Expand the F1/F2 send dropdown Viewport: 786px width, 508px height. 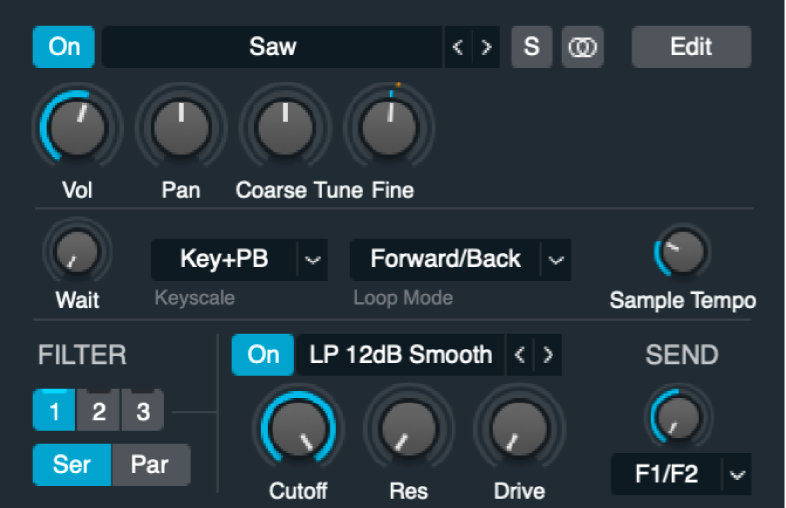(x=738, y=475)
